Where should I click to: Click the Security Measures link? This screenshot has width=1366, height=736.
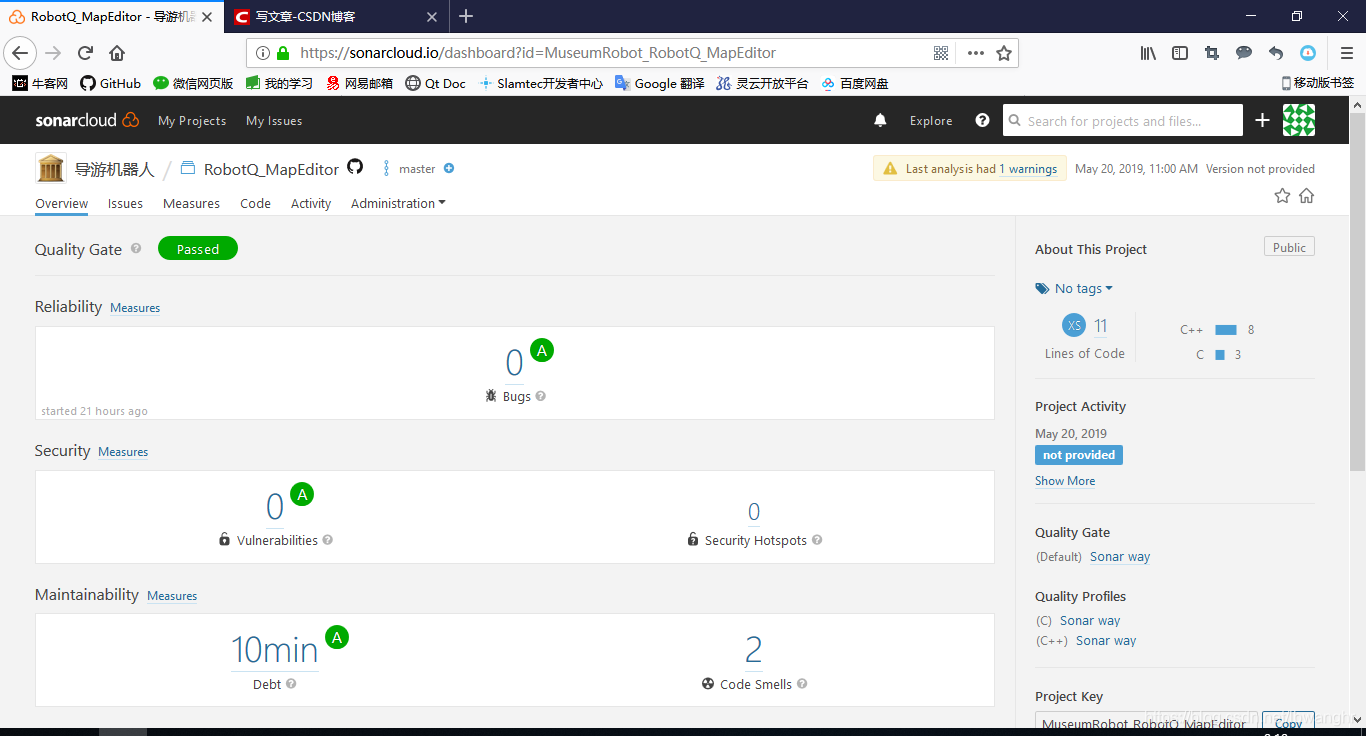[123, 452]
